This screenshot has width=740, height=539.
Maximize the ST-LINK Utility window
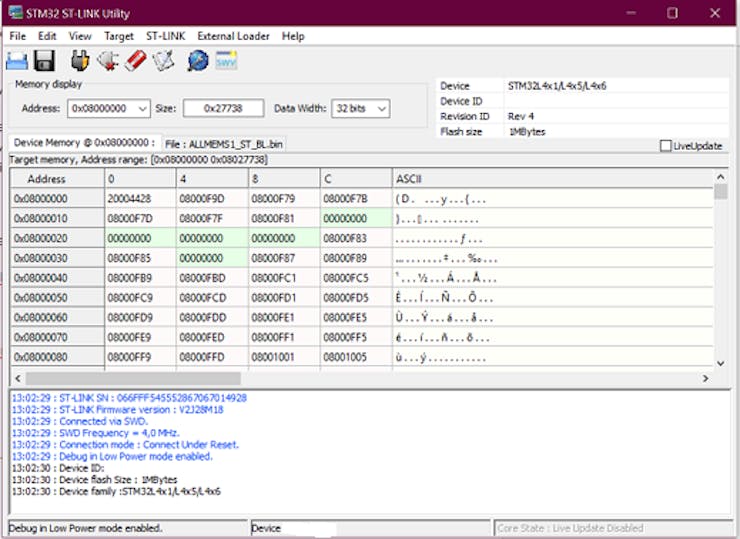673,13
